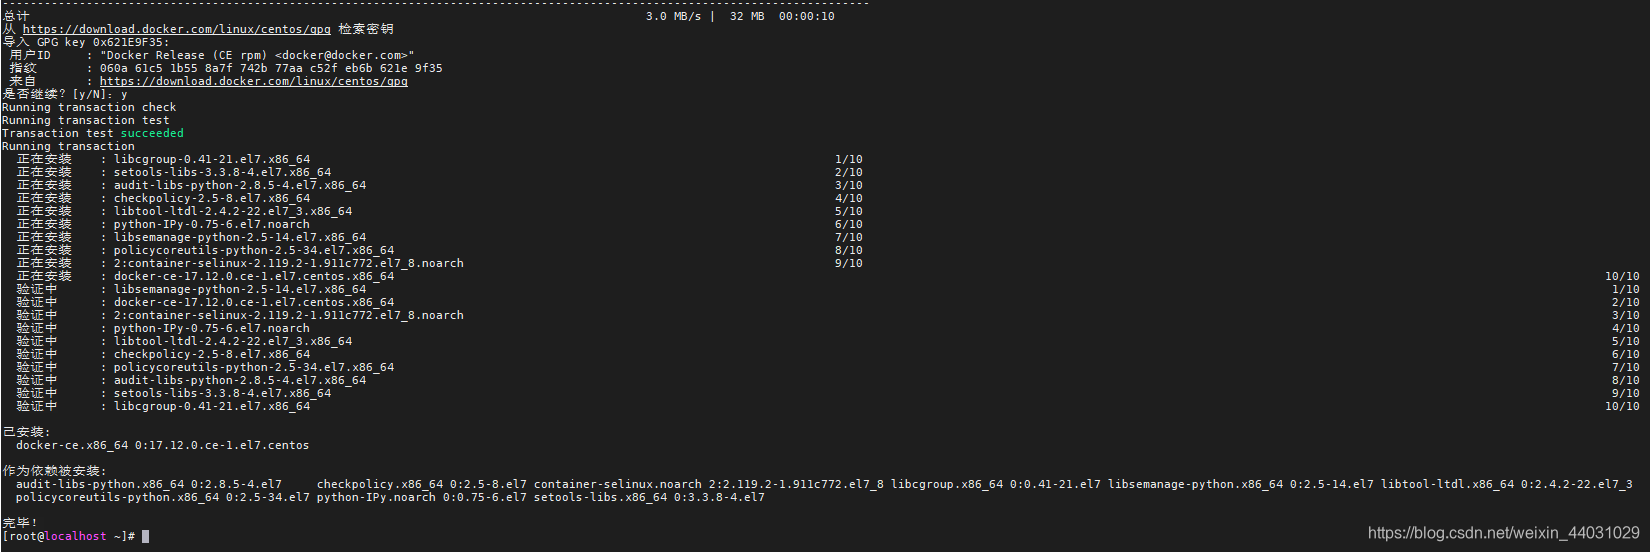Click the [root@localhost ~]# shell prompt
The height and width of the screenshot is (552, 1650).
click(x=68, y=536)
